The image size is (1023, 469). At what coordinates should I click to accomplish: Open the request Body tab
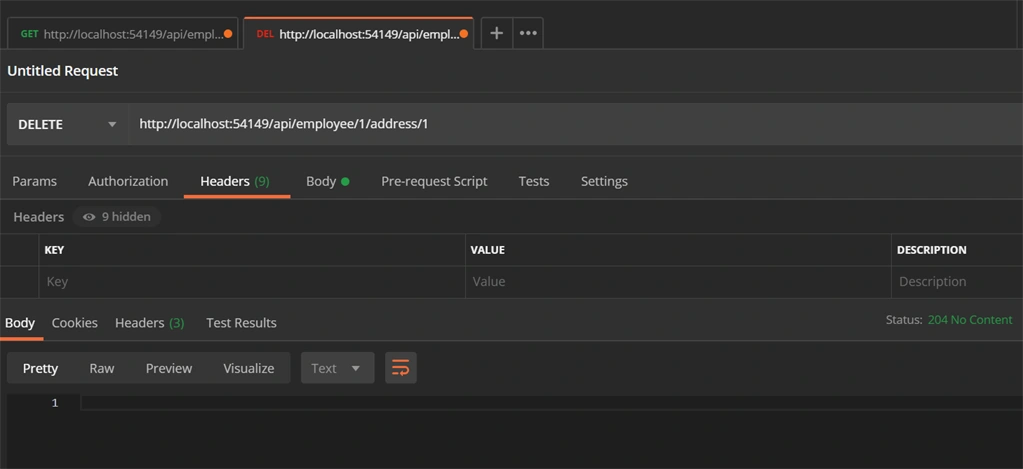328,181
